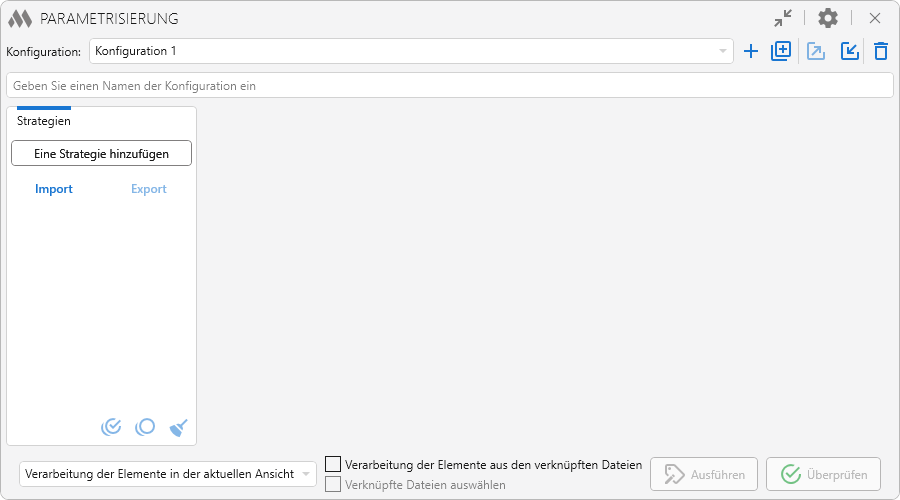Image resolution: width=900 pixels, height=500 pixels.
Task: Click the Export link in Strategien panel
Action: [x=149, y=189]
